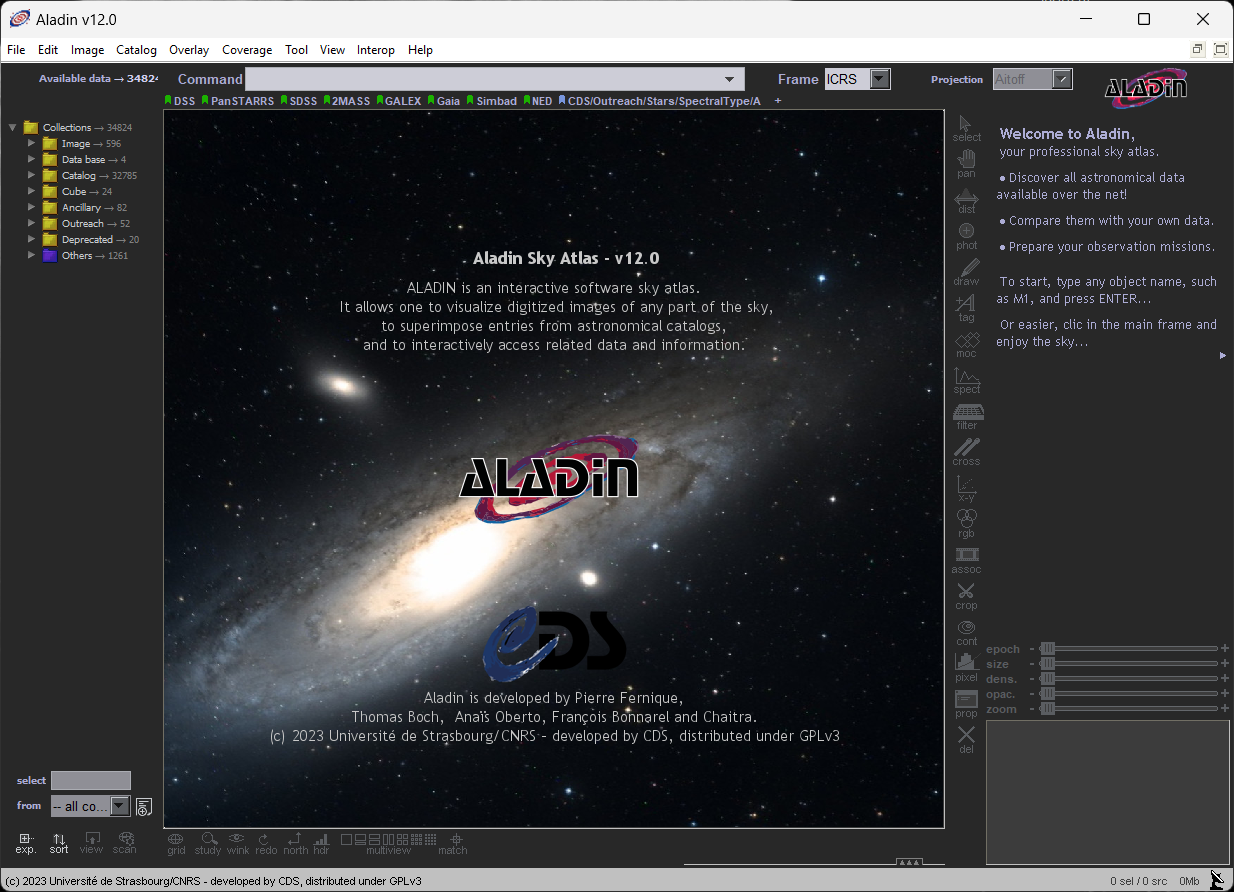Toggle the wink eye mode
Viewport: 1234px width, 892px height.
[x=237, y=843]
